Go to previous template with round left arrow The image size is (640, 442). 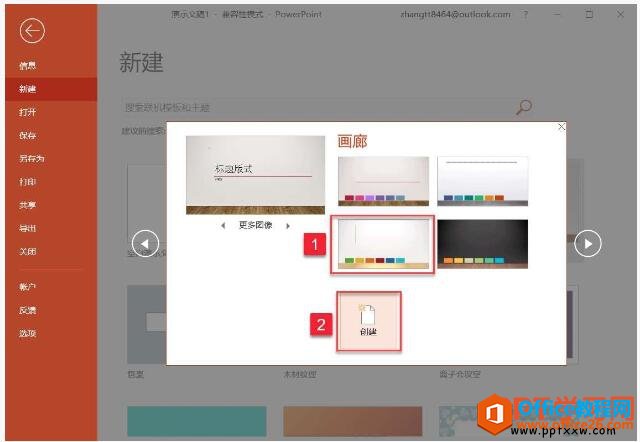[145, 243]
